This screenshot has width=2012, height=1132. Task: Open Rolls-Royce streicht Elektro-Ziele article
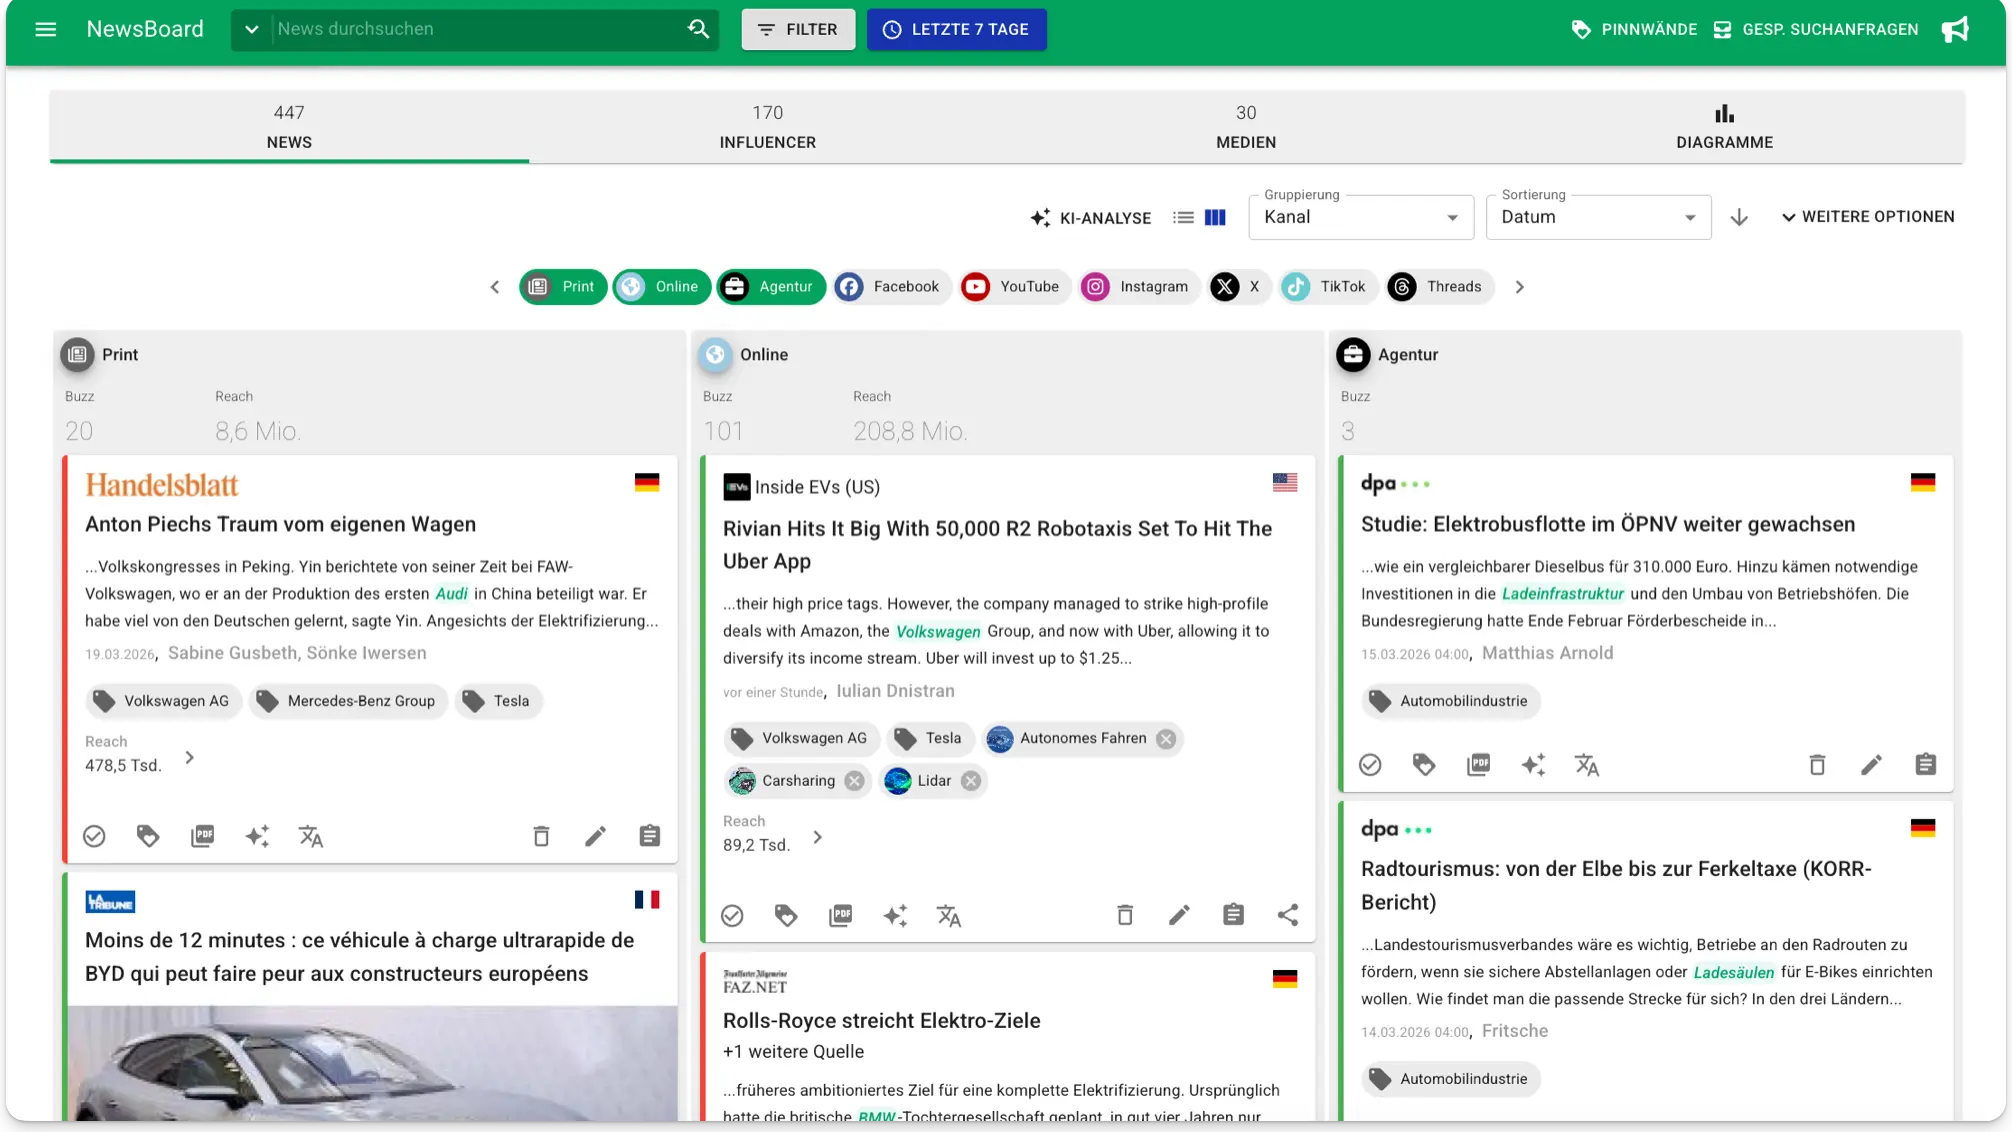(x=881, y=1020)
